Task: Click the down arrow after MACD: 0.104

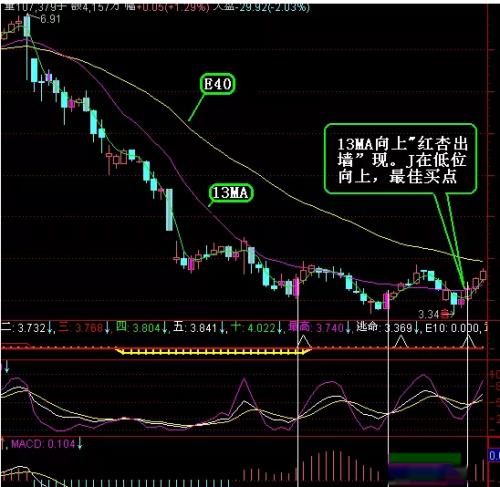Action: pyautogui.click(x=80, y=444)
